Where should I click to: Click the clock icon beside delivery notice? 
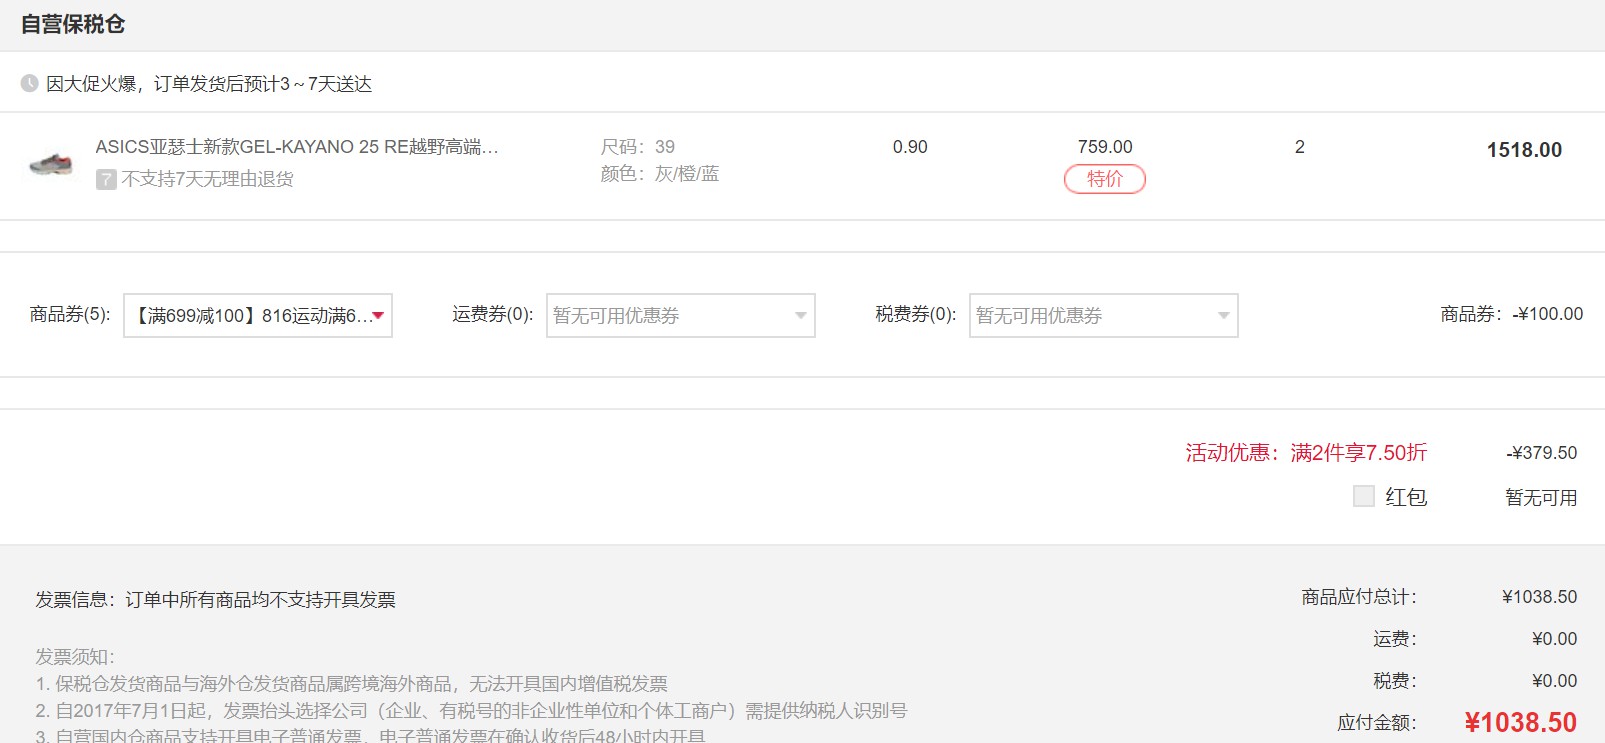[30, 83]
